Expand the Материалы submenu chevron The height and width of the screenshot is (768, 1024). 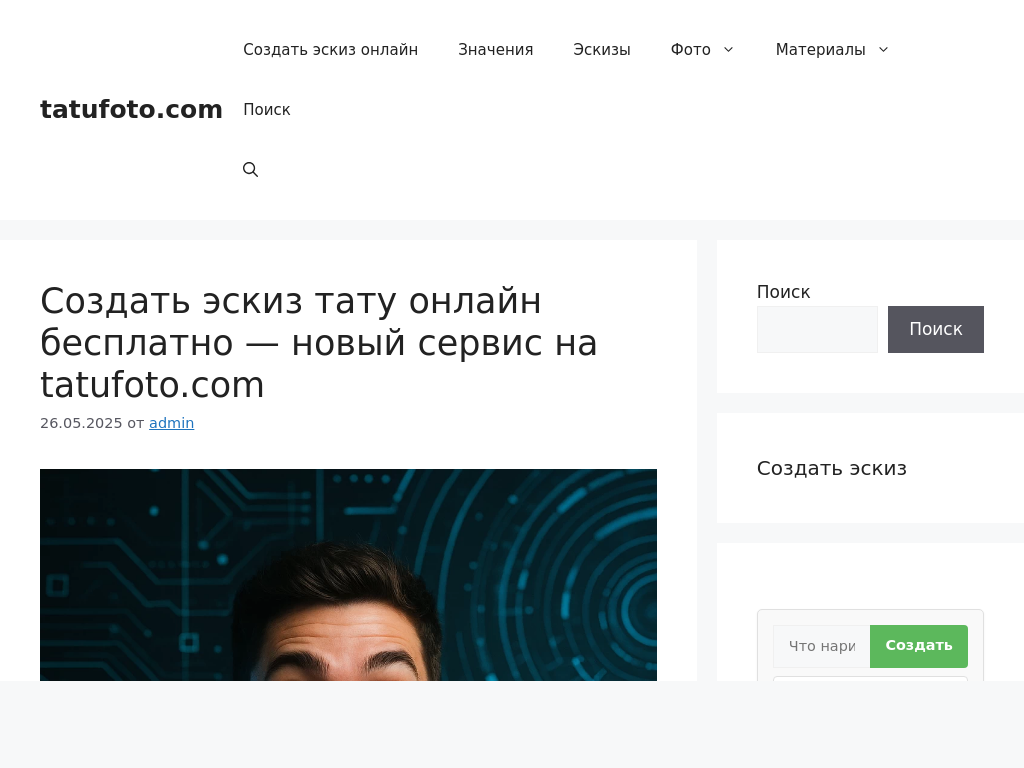pyautogui.click(x=883, y=50)
